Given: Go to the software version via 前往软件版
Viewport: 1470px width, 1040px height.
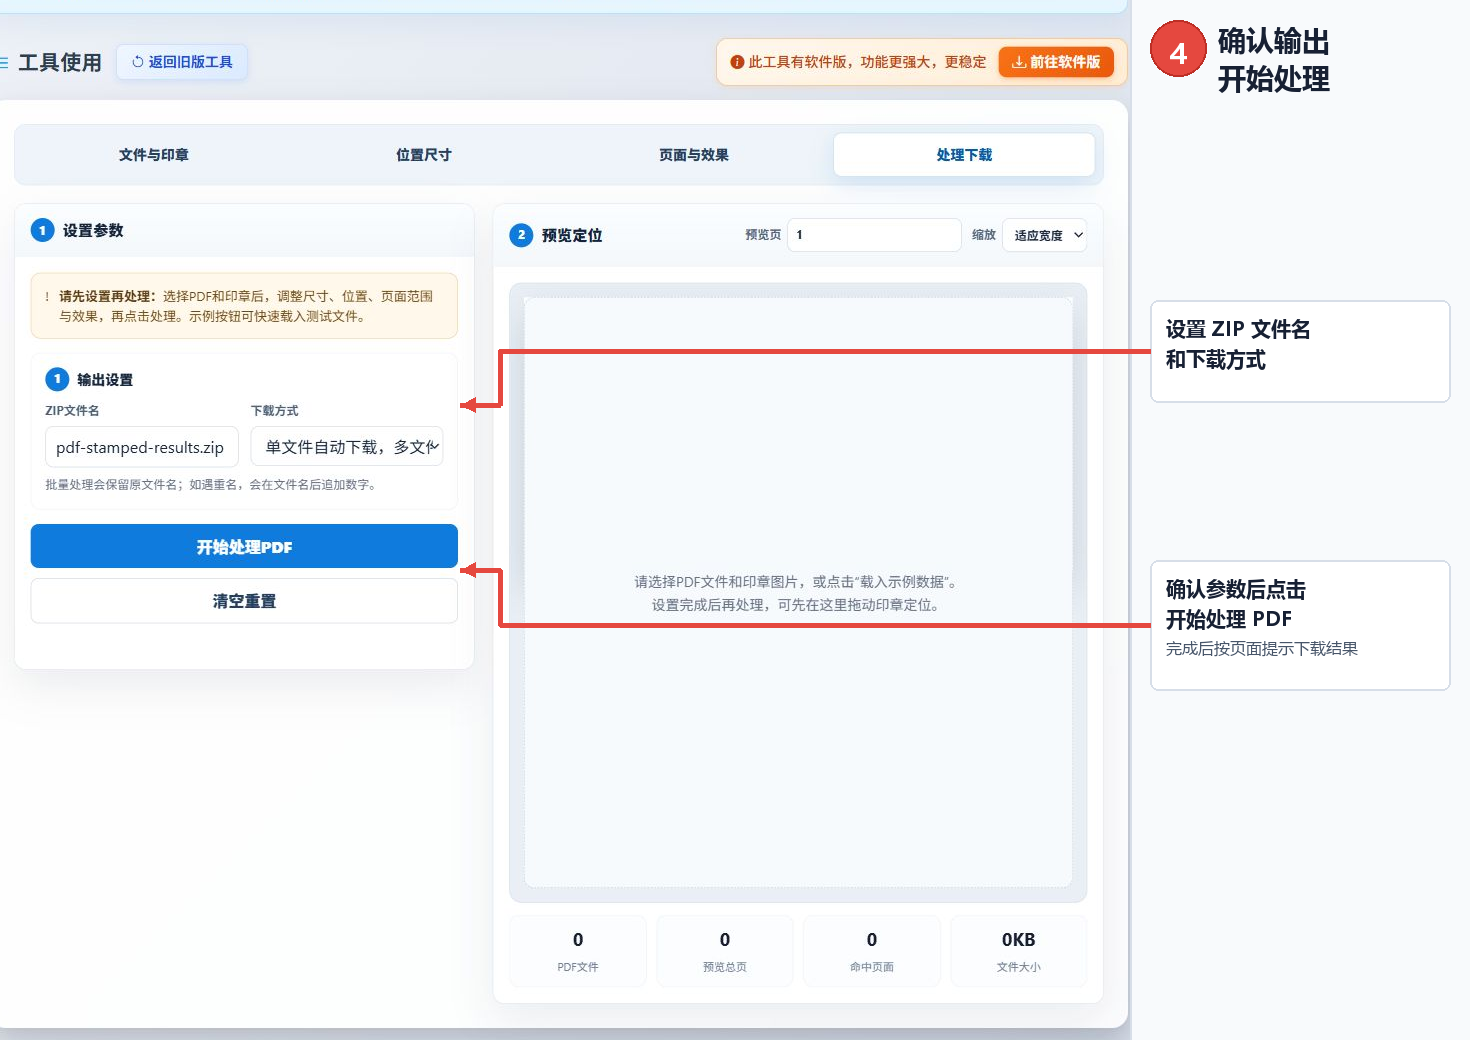Looking at the screenshot, I should tap(1056, 62).
